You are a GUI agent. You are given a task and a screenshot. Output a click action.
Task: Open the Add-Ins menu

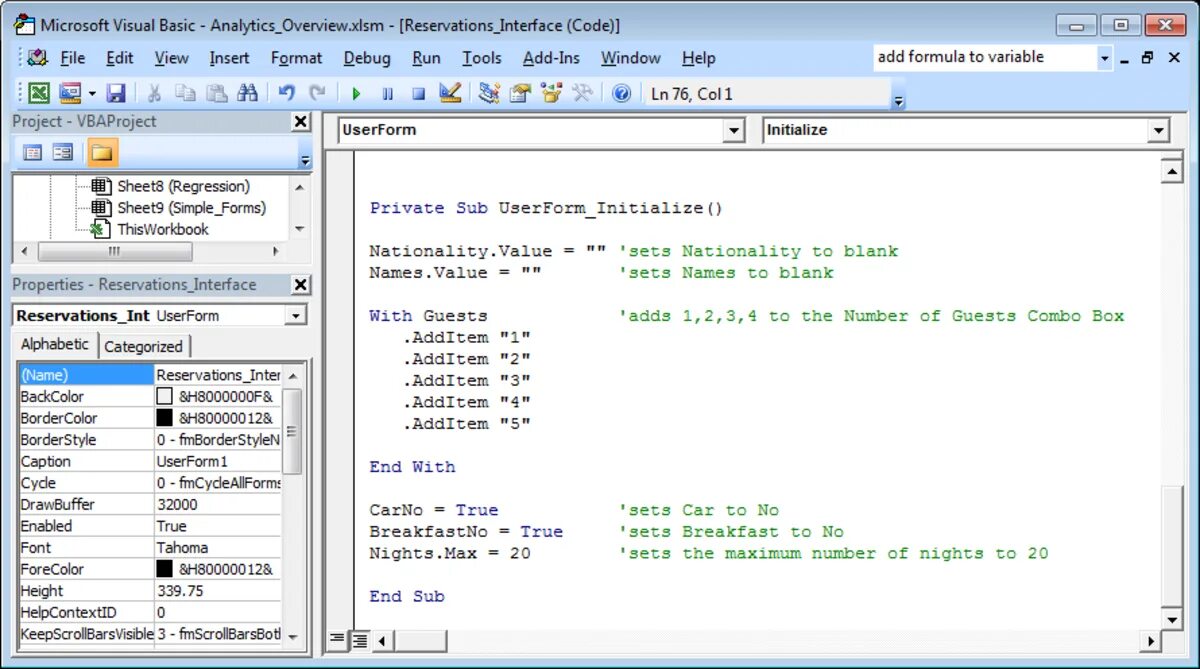coord(551,58)
